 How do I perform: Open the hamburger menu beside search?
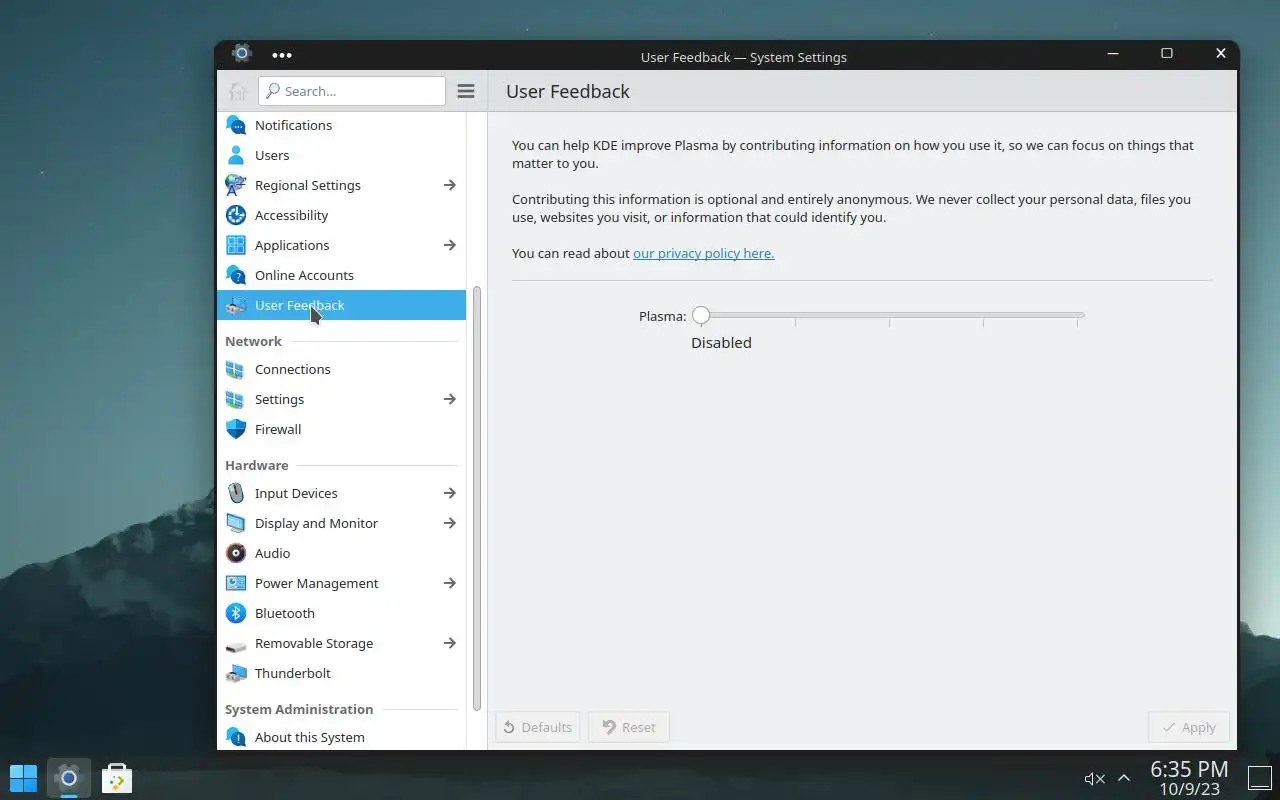pos(466,91)
